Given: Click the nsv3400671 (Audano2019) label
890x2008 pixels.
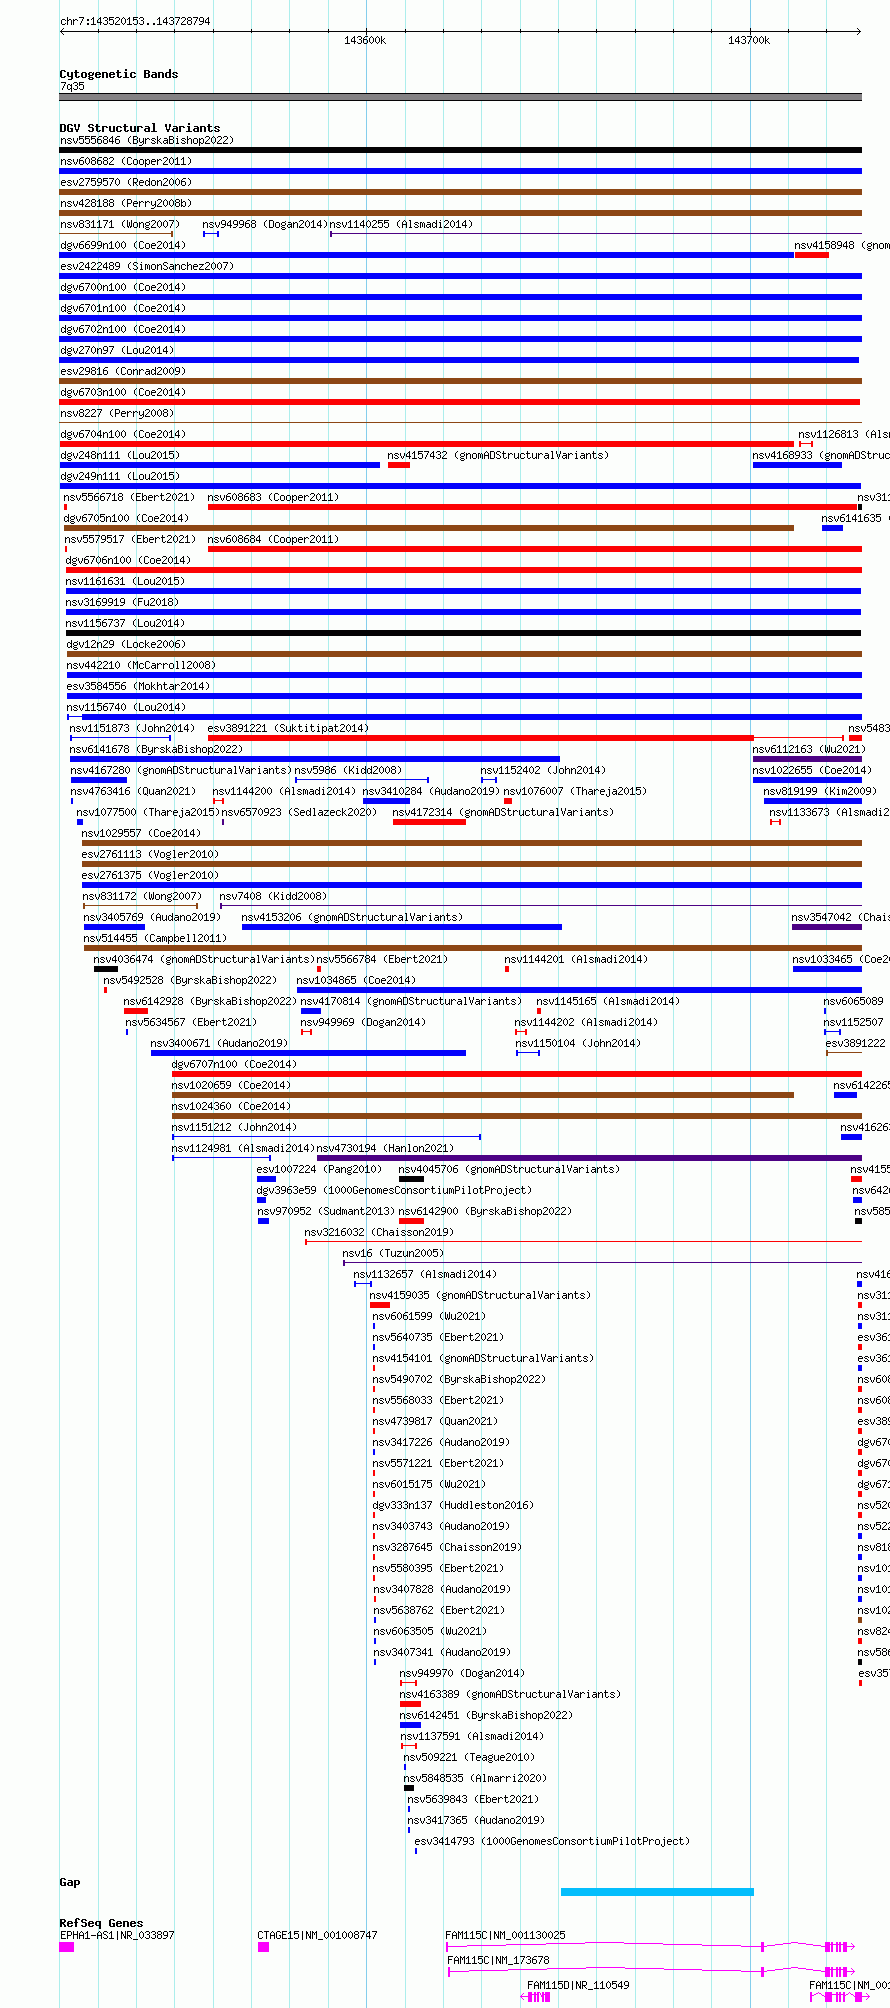Looking at the screenshot, I should [219, 1043].
